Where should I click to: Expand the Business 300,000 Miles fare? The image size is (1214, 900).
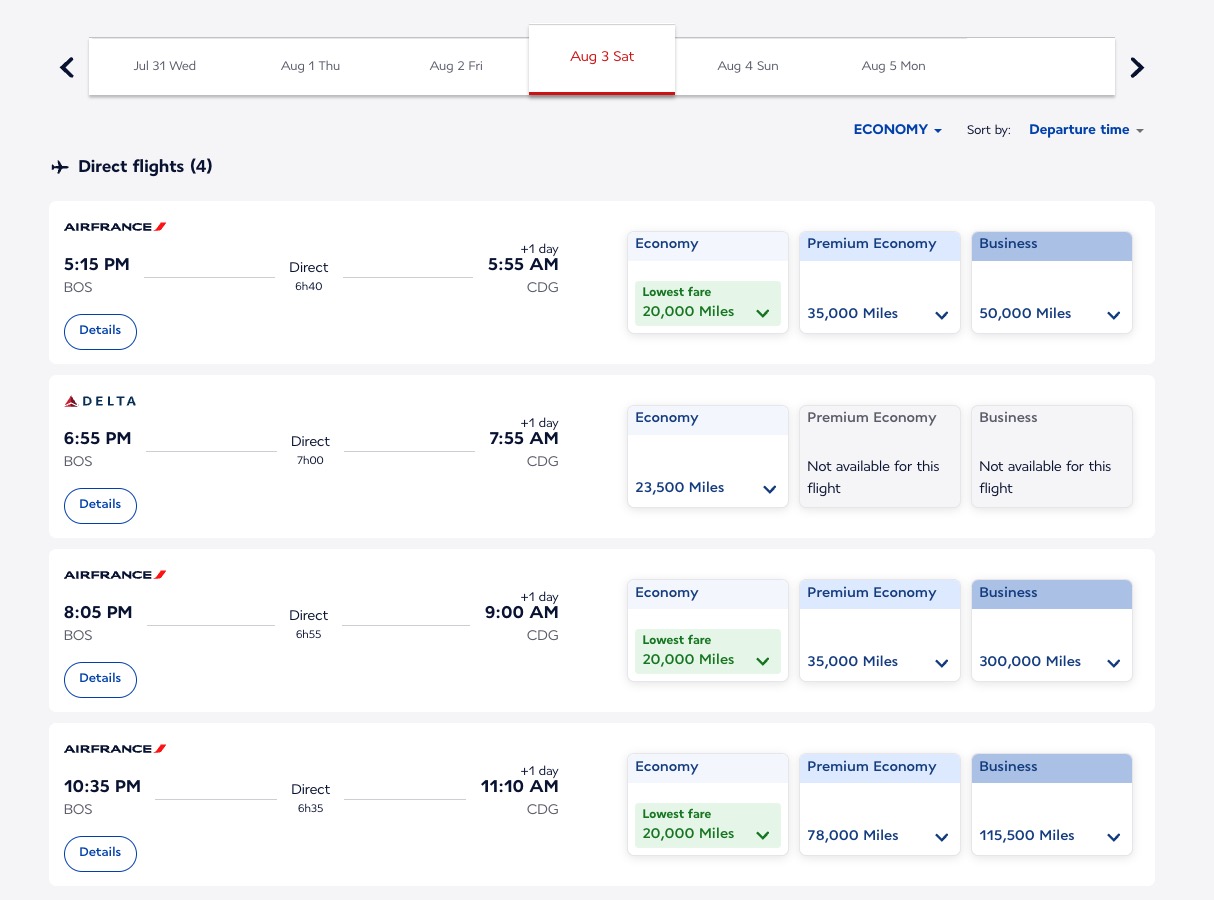(x=1113, y=662)
